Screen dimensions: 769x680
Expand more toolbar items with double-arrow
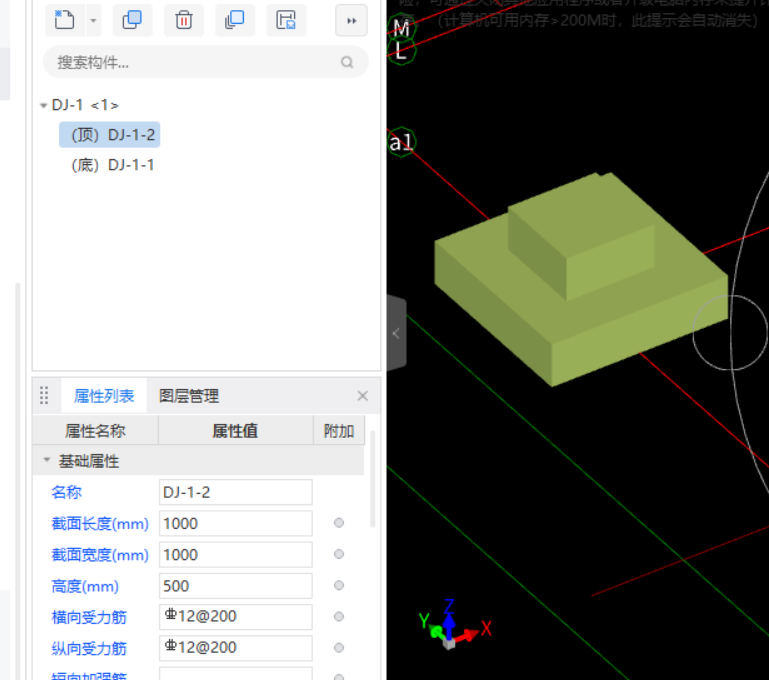click(x=352, y=21)
